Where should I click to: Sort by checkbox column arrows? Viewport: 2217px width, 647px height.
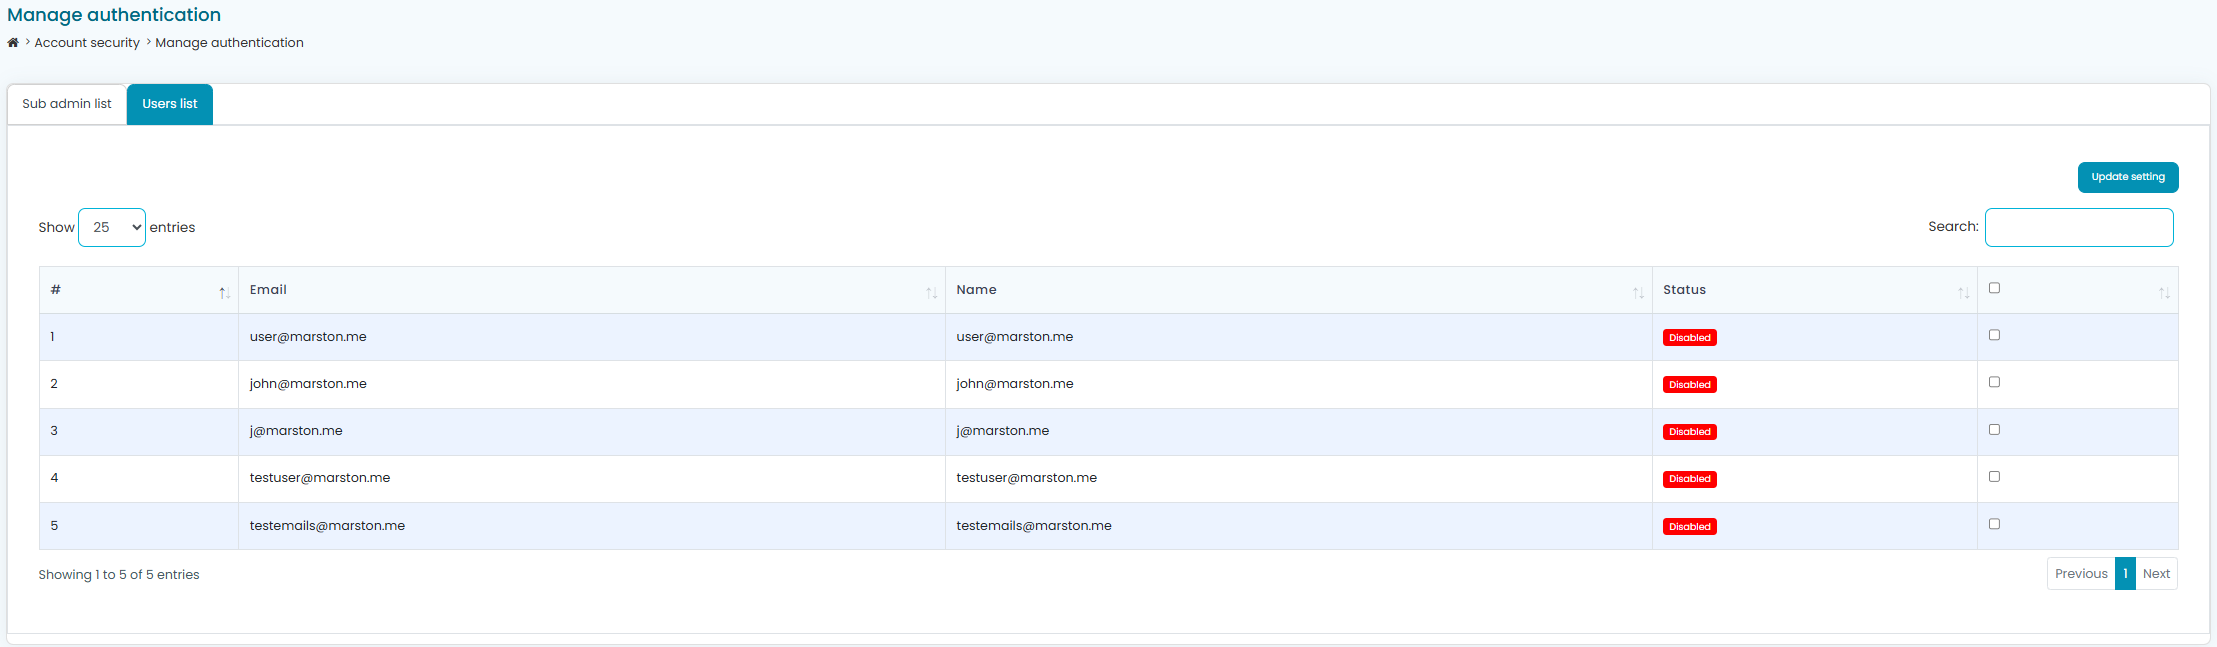2164,293
